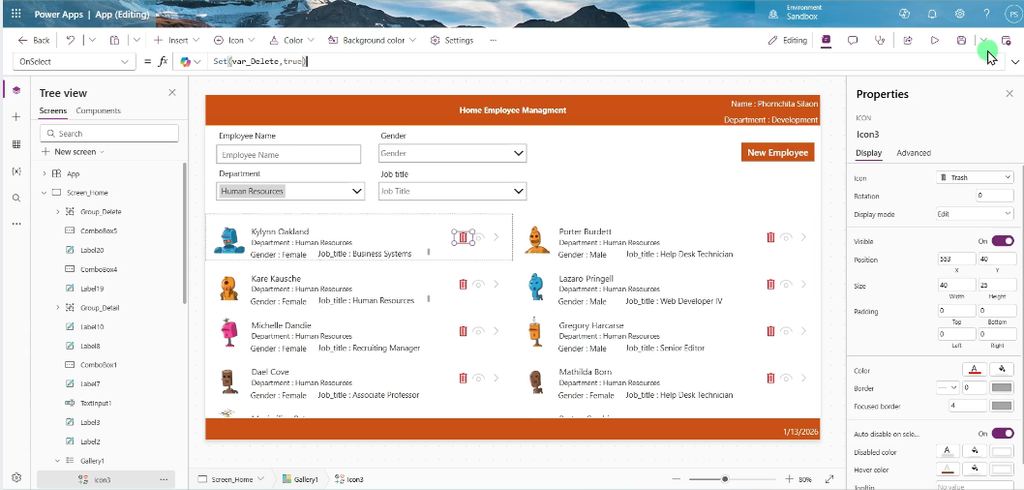Open the Icon Trash dropdown in Properties
Screen dimensions: 1024x490
(975, 178)
